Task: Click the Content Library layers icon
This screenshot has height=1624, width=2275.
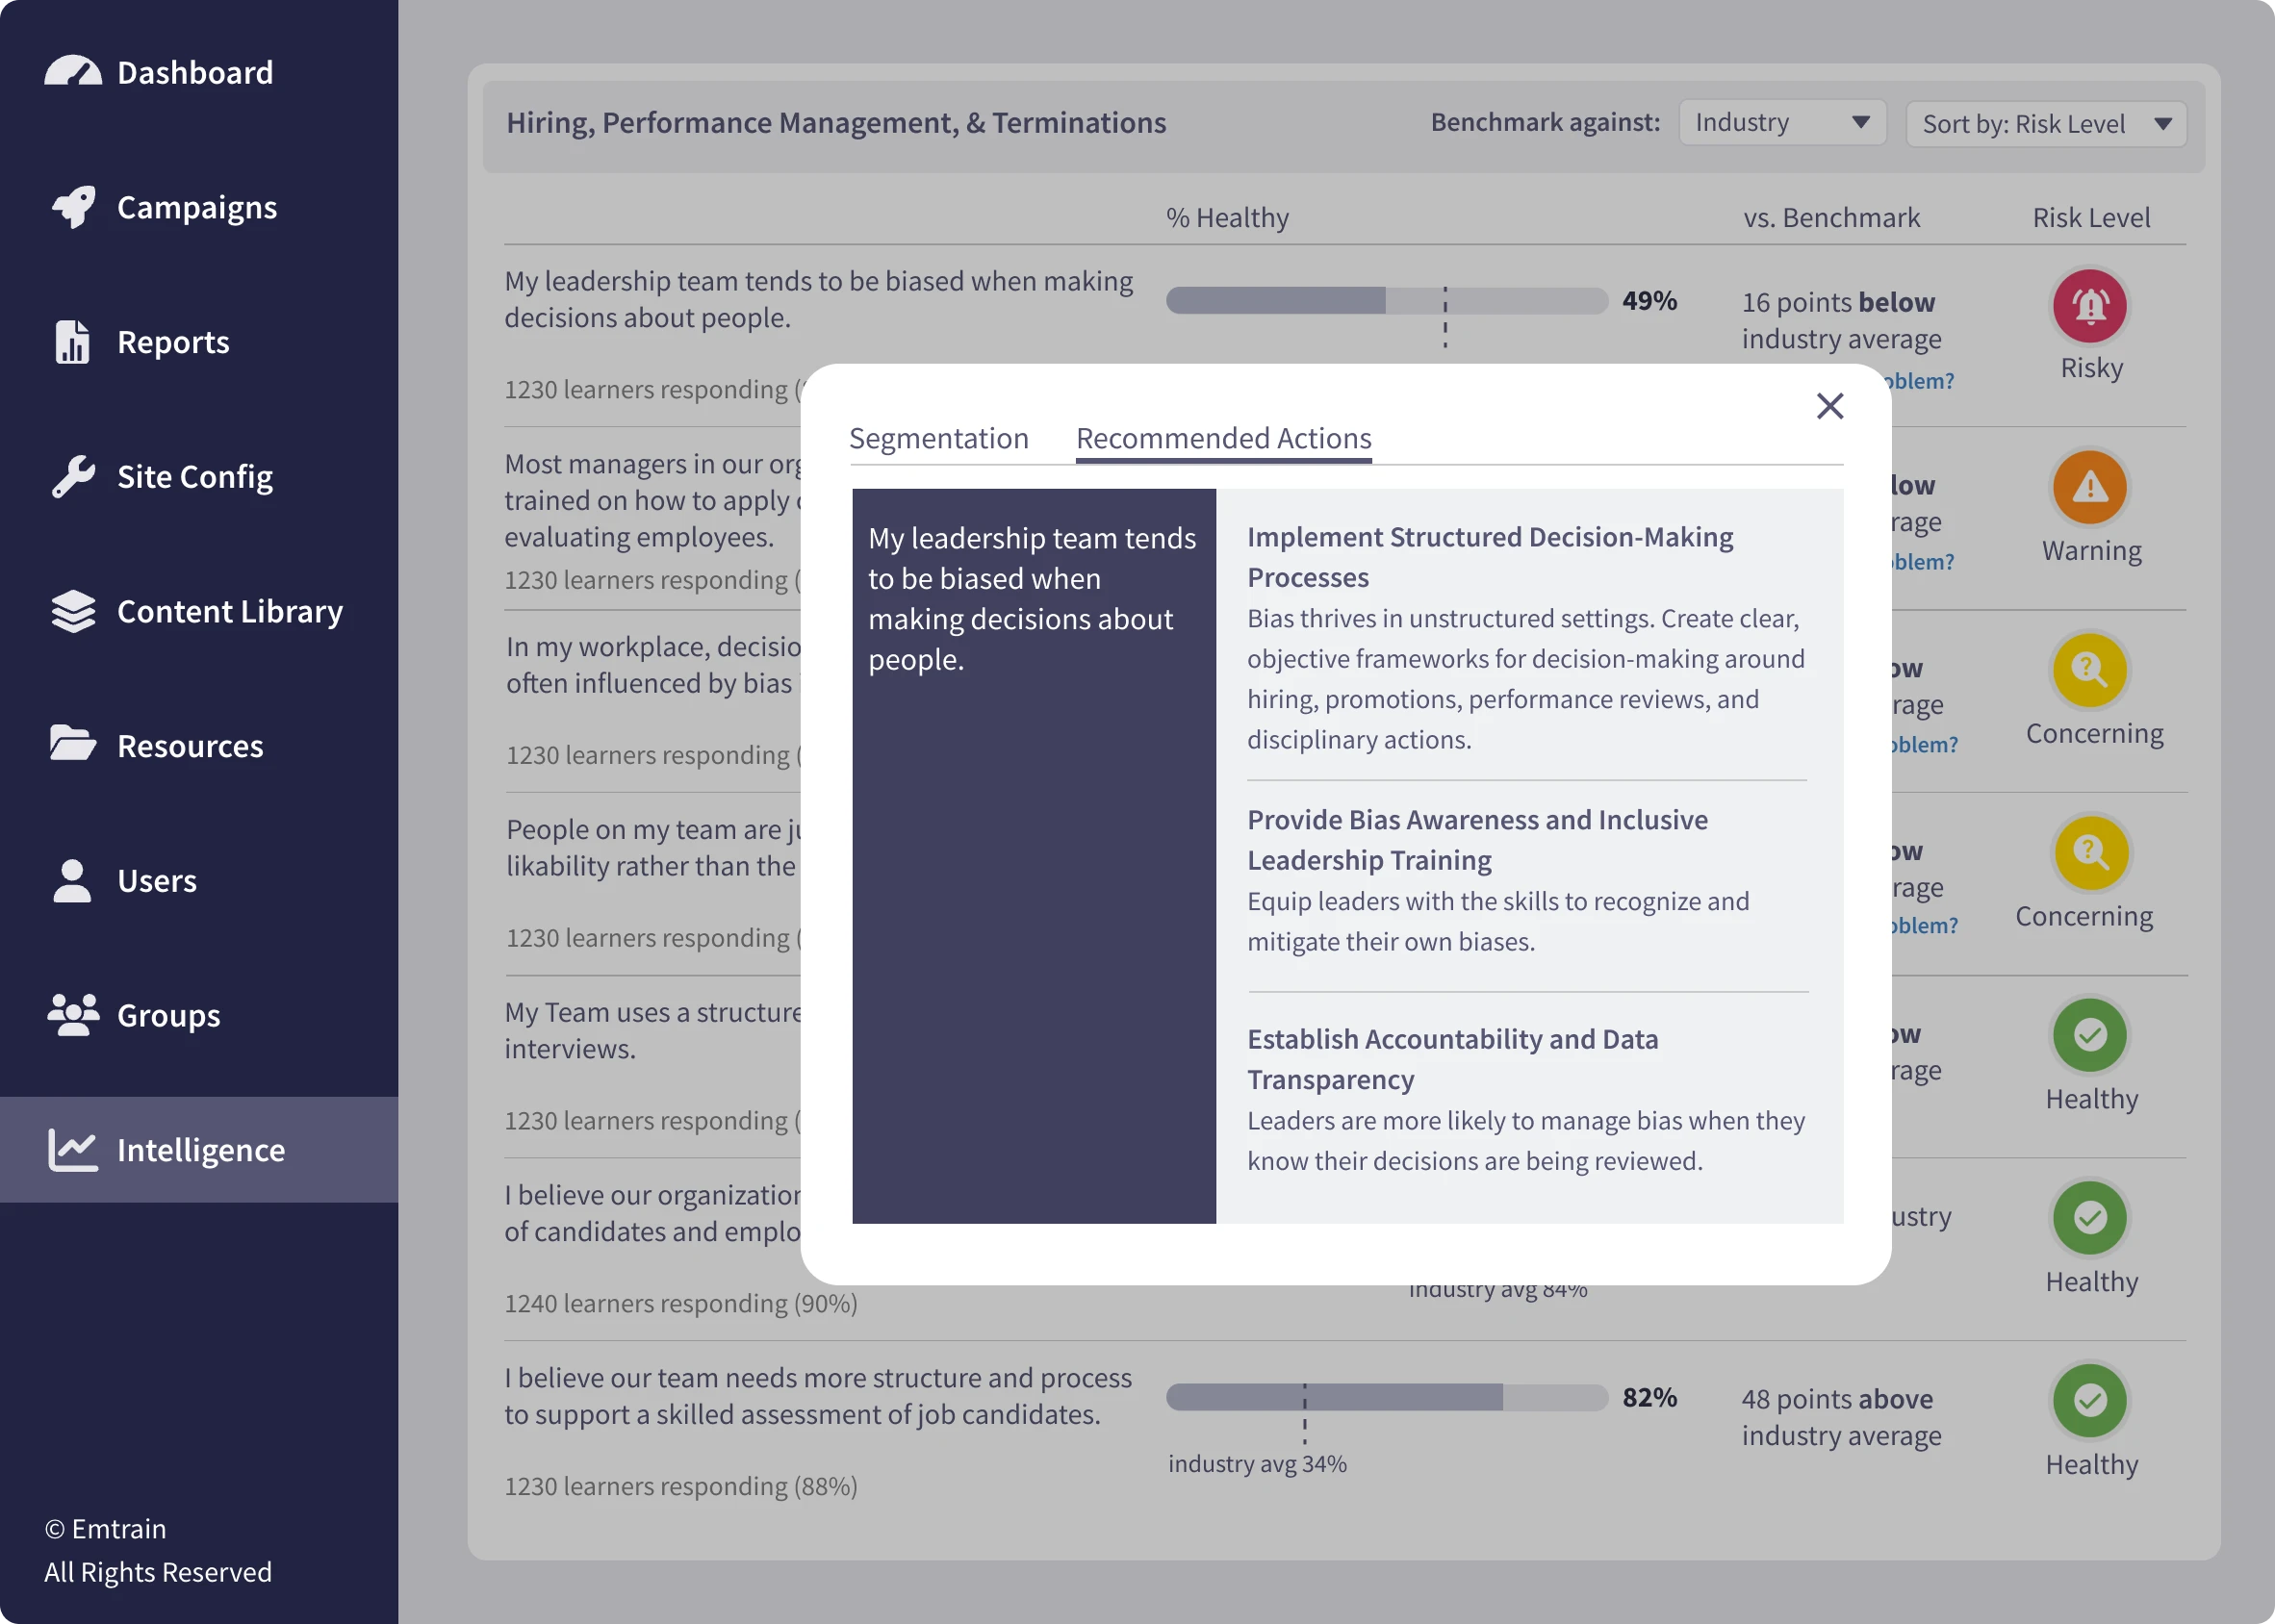Action: click(73, 611)
